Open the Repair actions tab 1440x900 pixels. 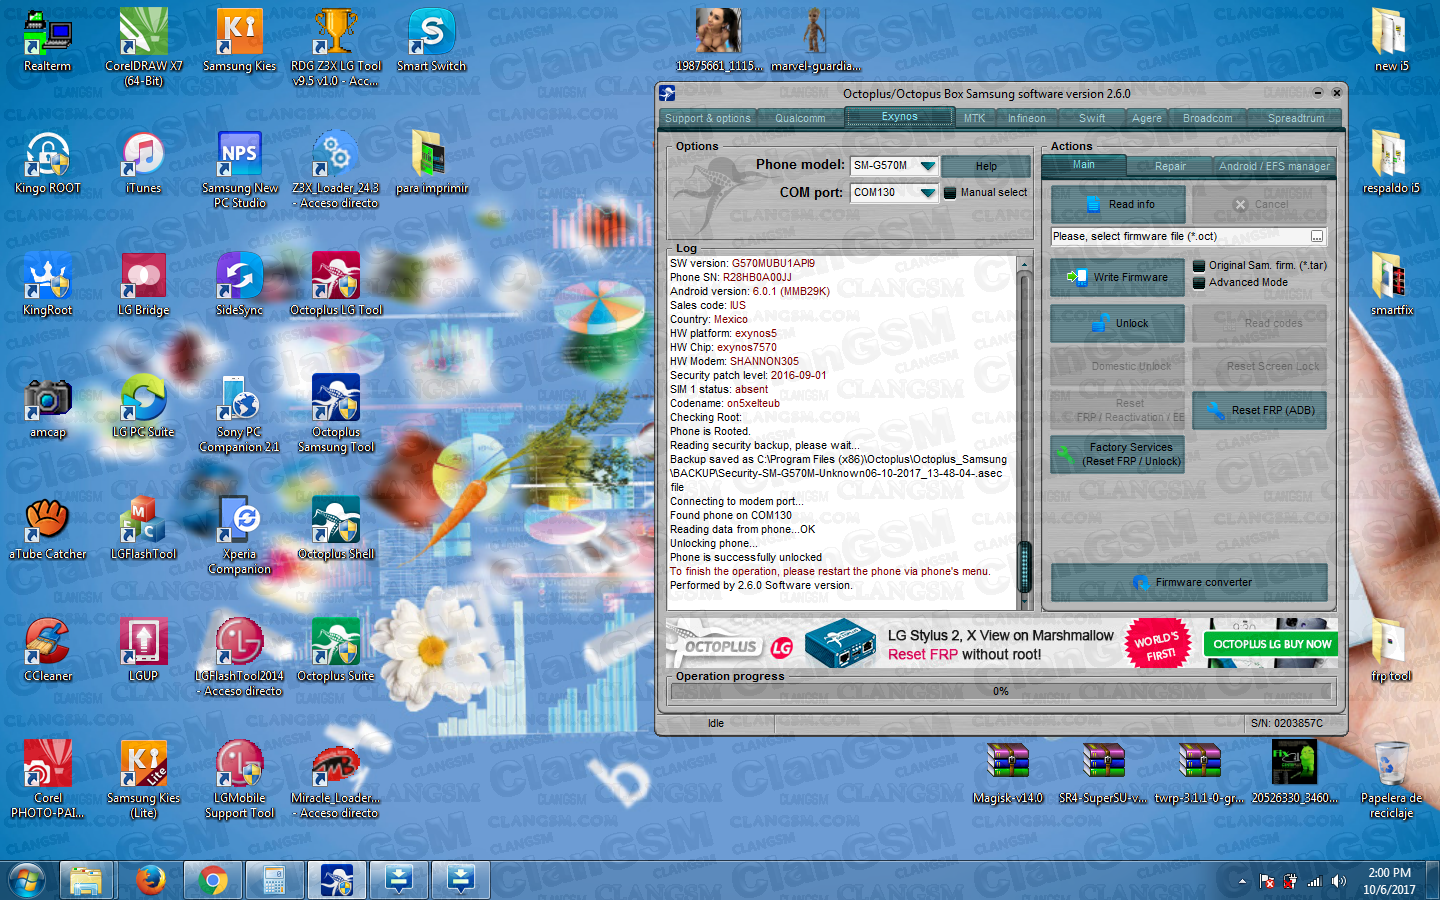[1170, 166]
